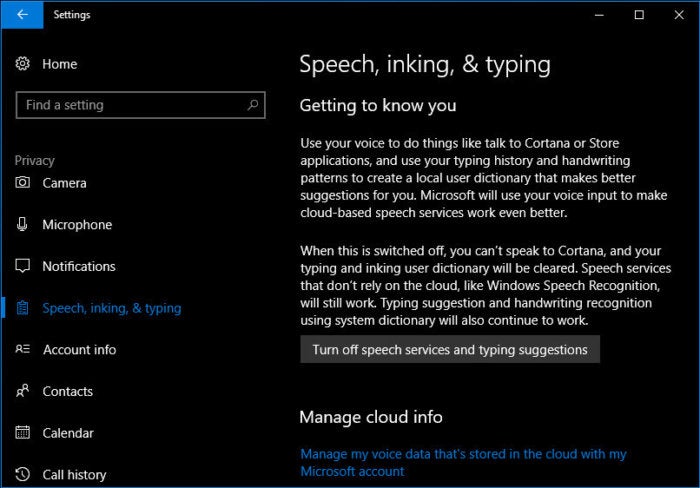Open the Microphone privacy page

pyautogui.click(x=77, y=225)
